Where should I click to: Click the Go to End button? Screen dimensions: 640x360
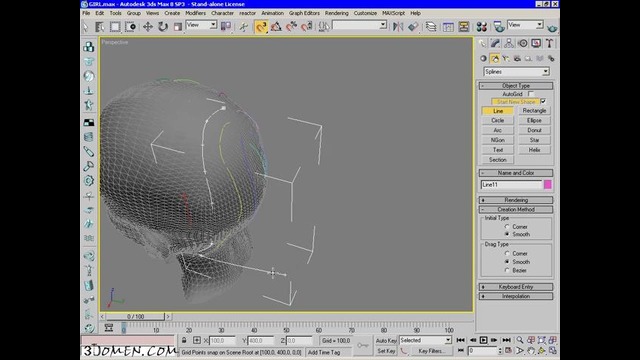pos(507,340)
